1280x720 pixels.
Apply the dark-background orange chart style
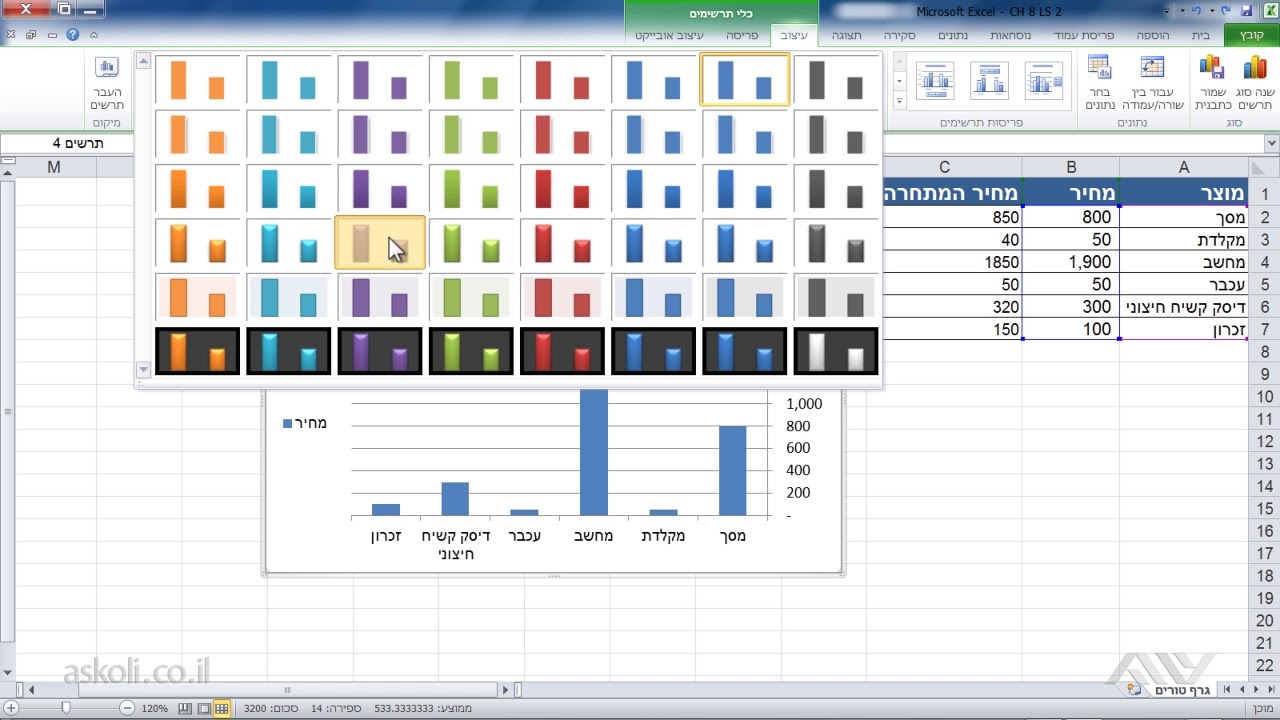click(198, 351)
